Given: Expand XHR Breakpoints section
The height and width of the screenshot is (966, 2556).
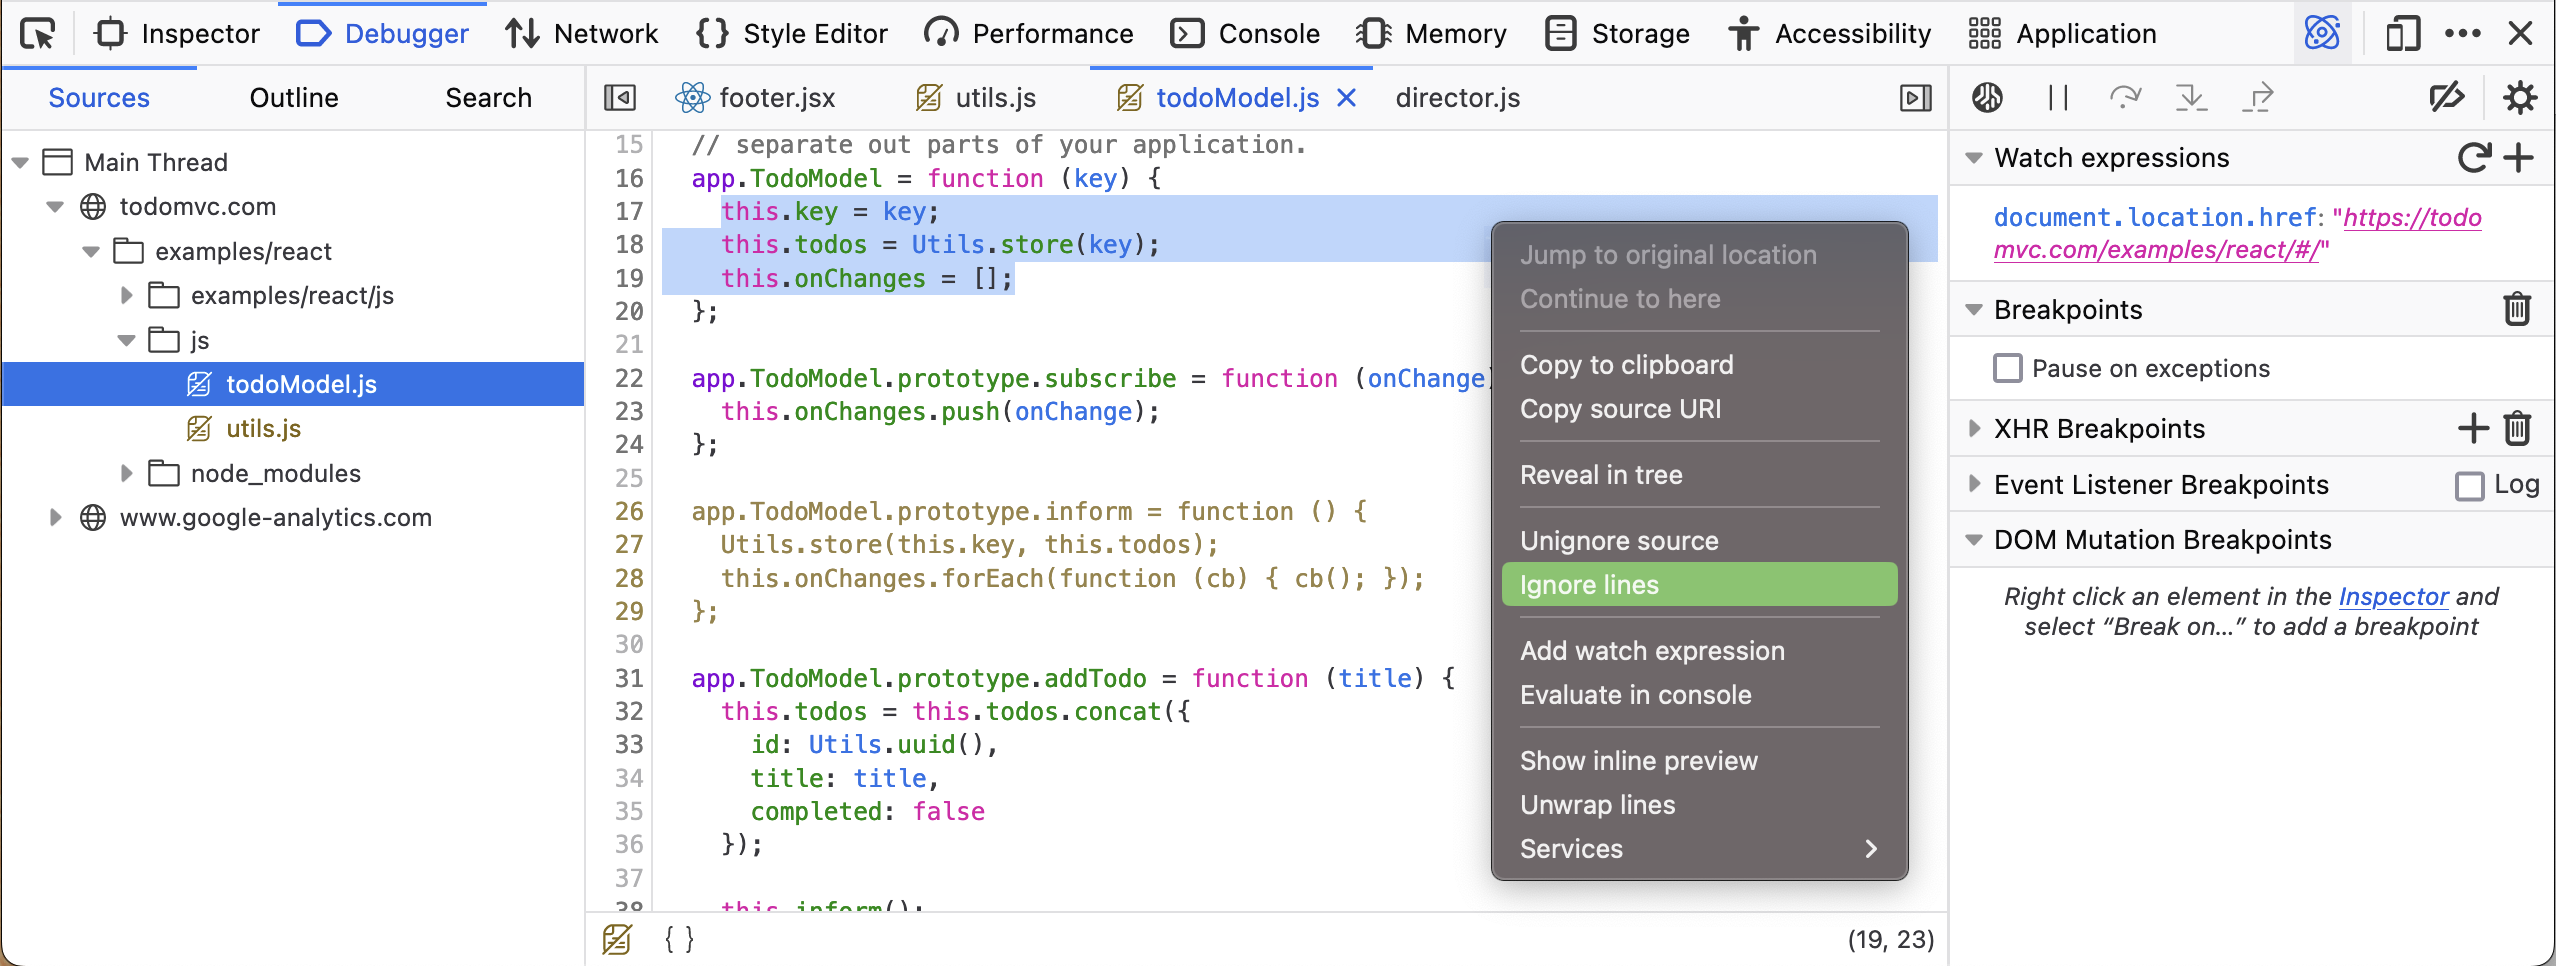Looking at the screenshot, I should [1974, 429].
